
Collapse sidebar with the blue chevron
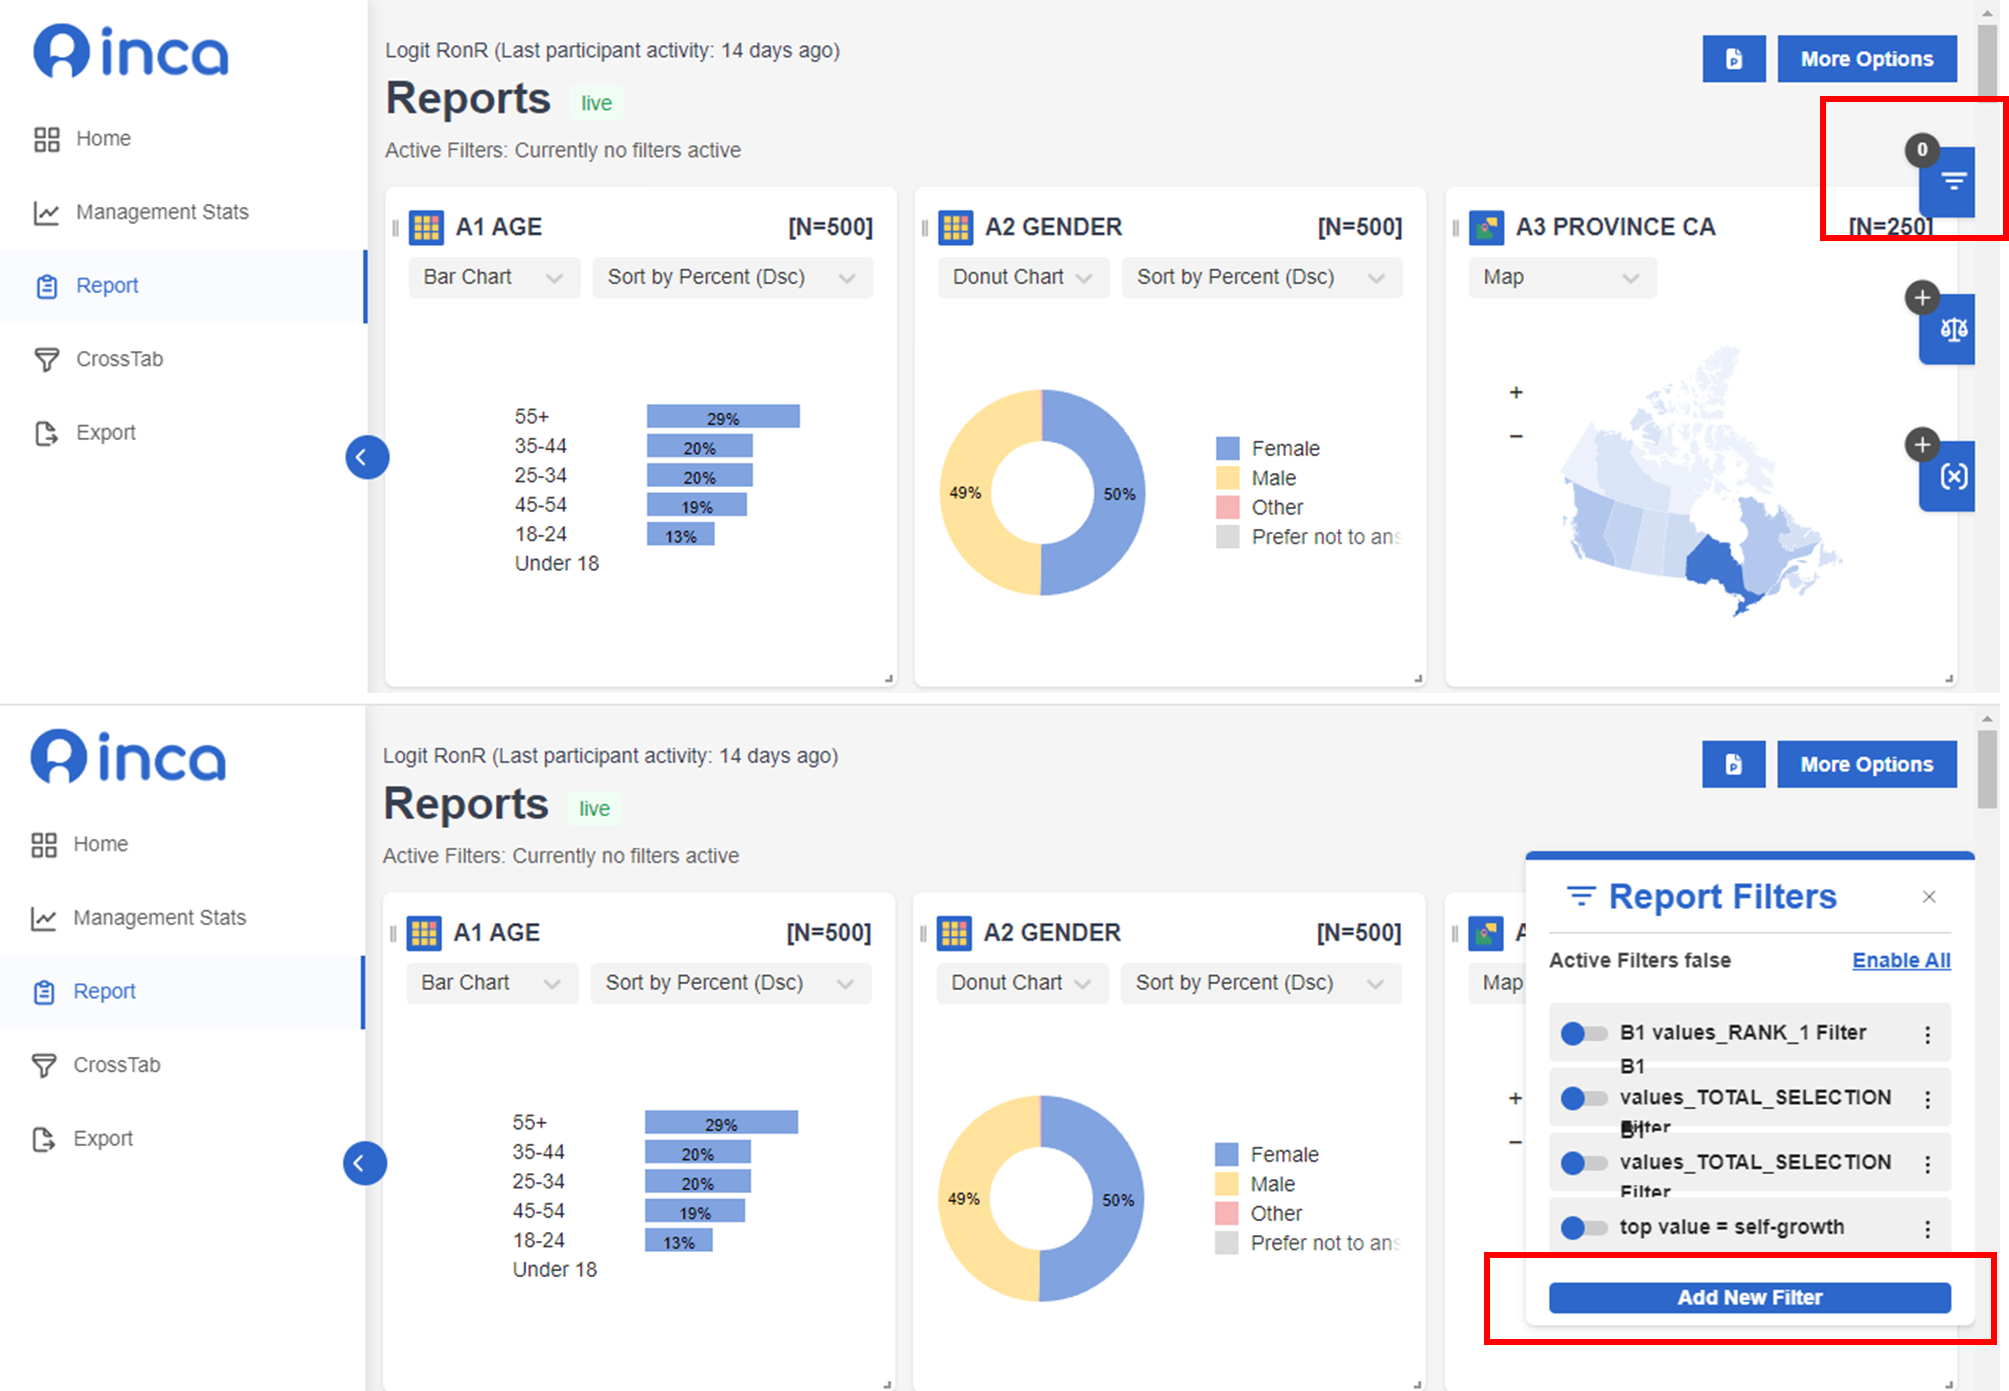(367, 458)
